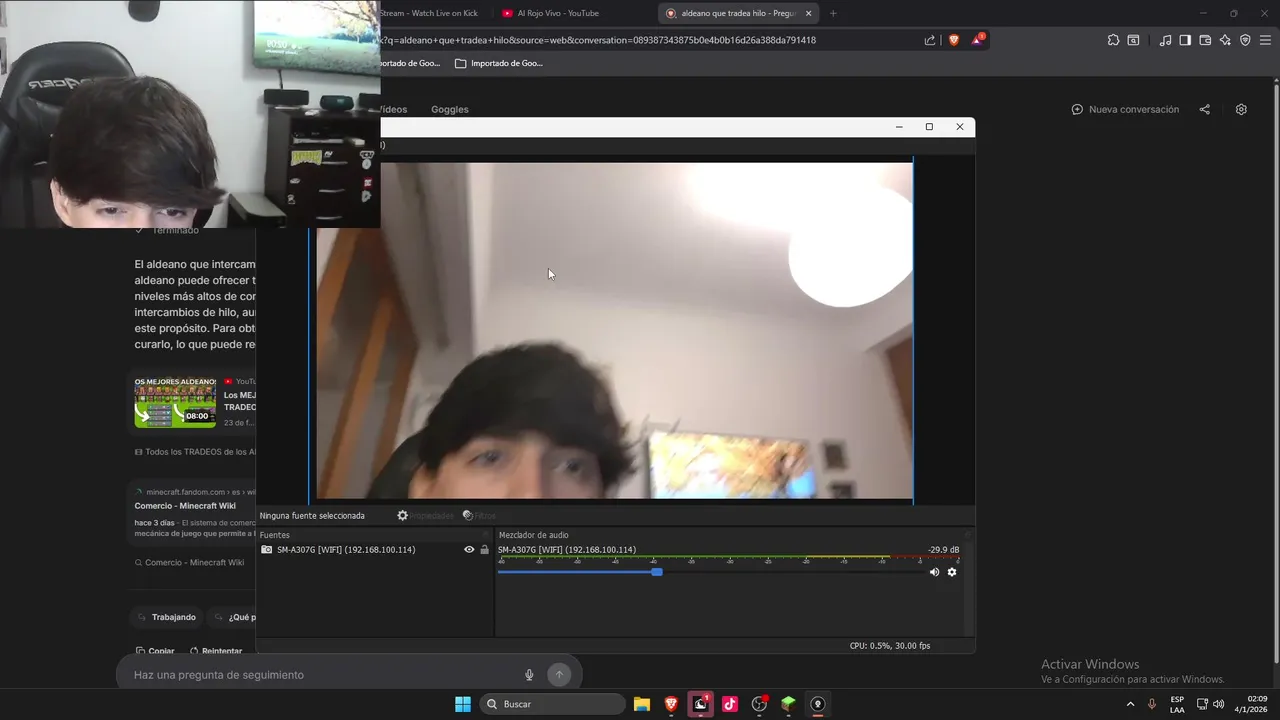Start a Nueva conversación
Image resolution: width=1280 pixels, height=720 pixels.
1125,109
